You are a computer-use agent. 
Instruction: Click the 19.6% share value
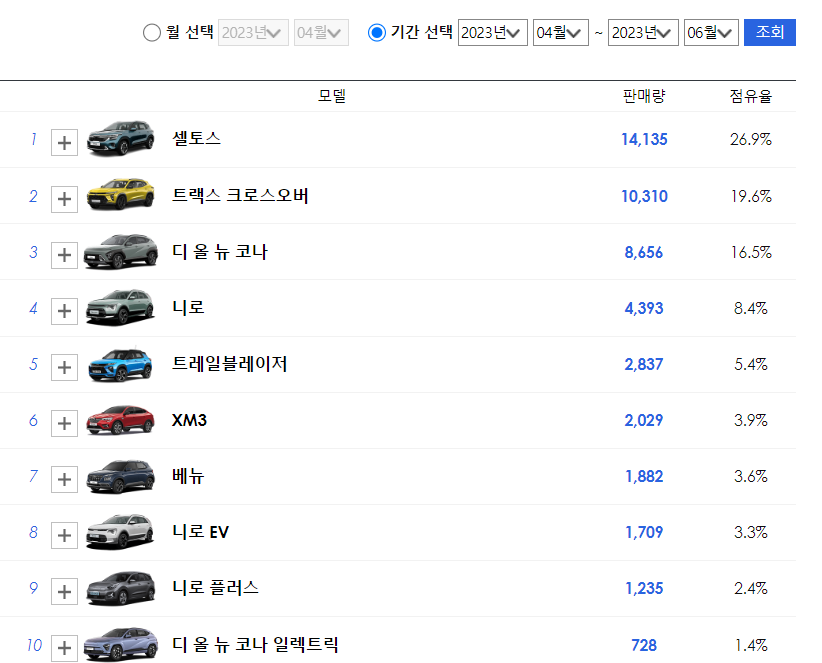point(751,197)
